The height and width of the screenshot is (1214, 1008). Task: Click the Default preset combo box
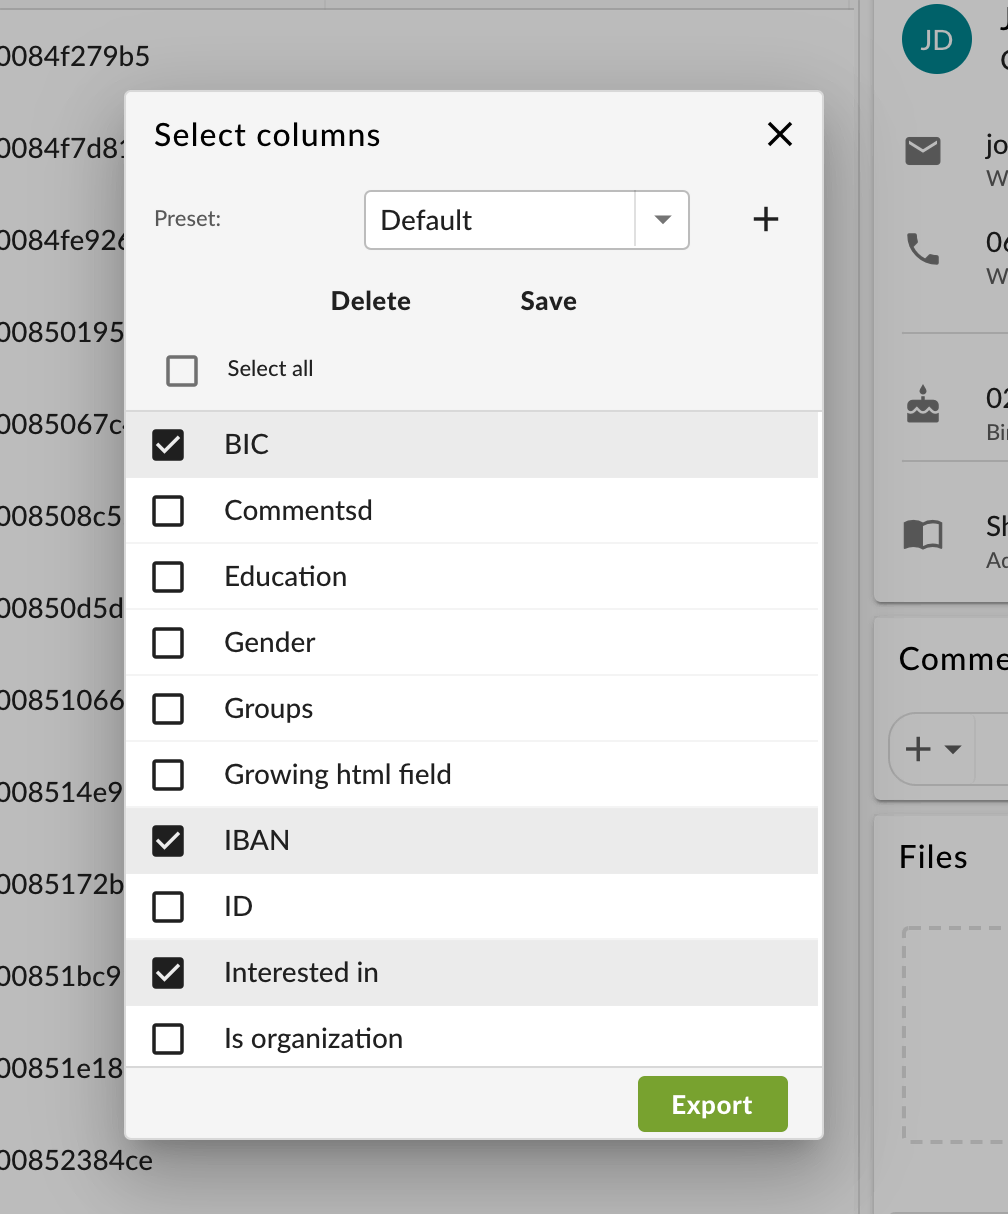pyautogui.click(x=500, y=220)
